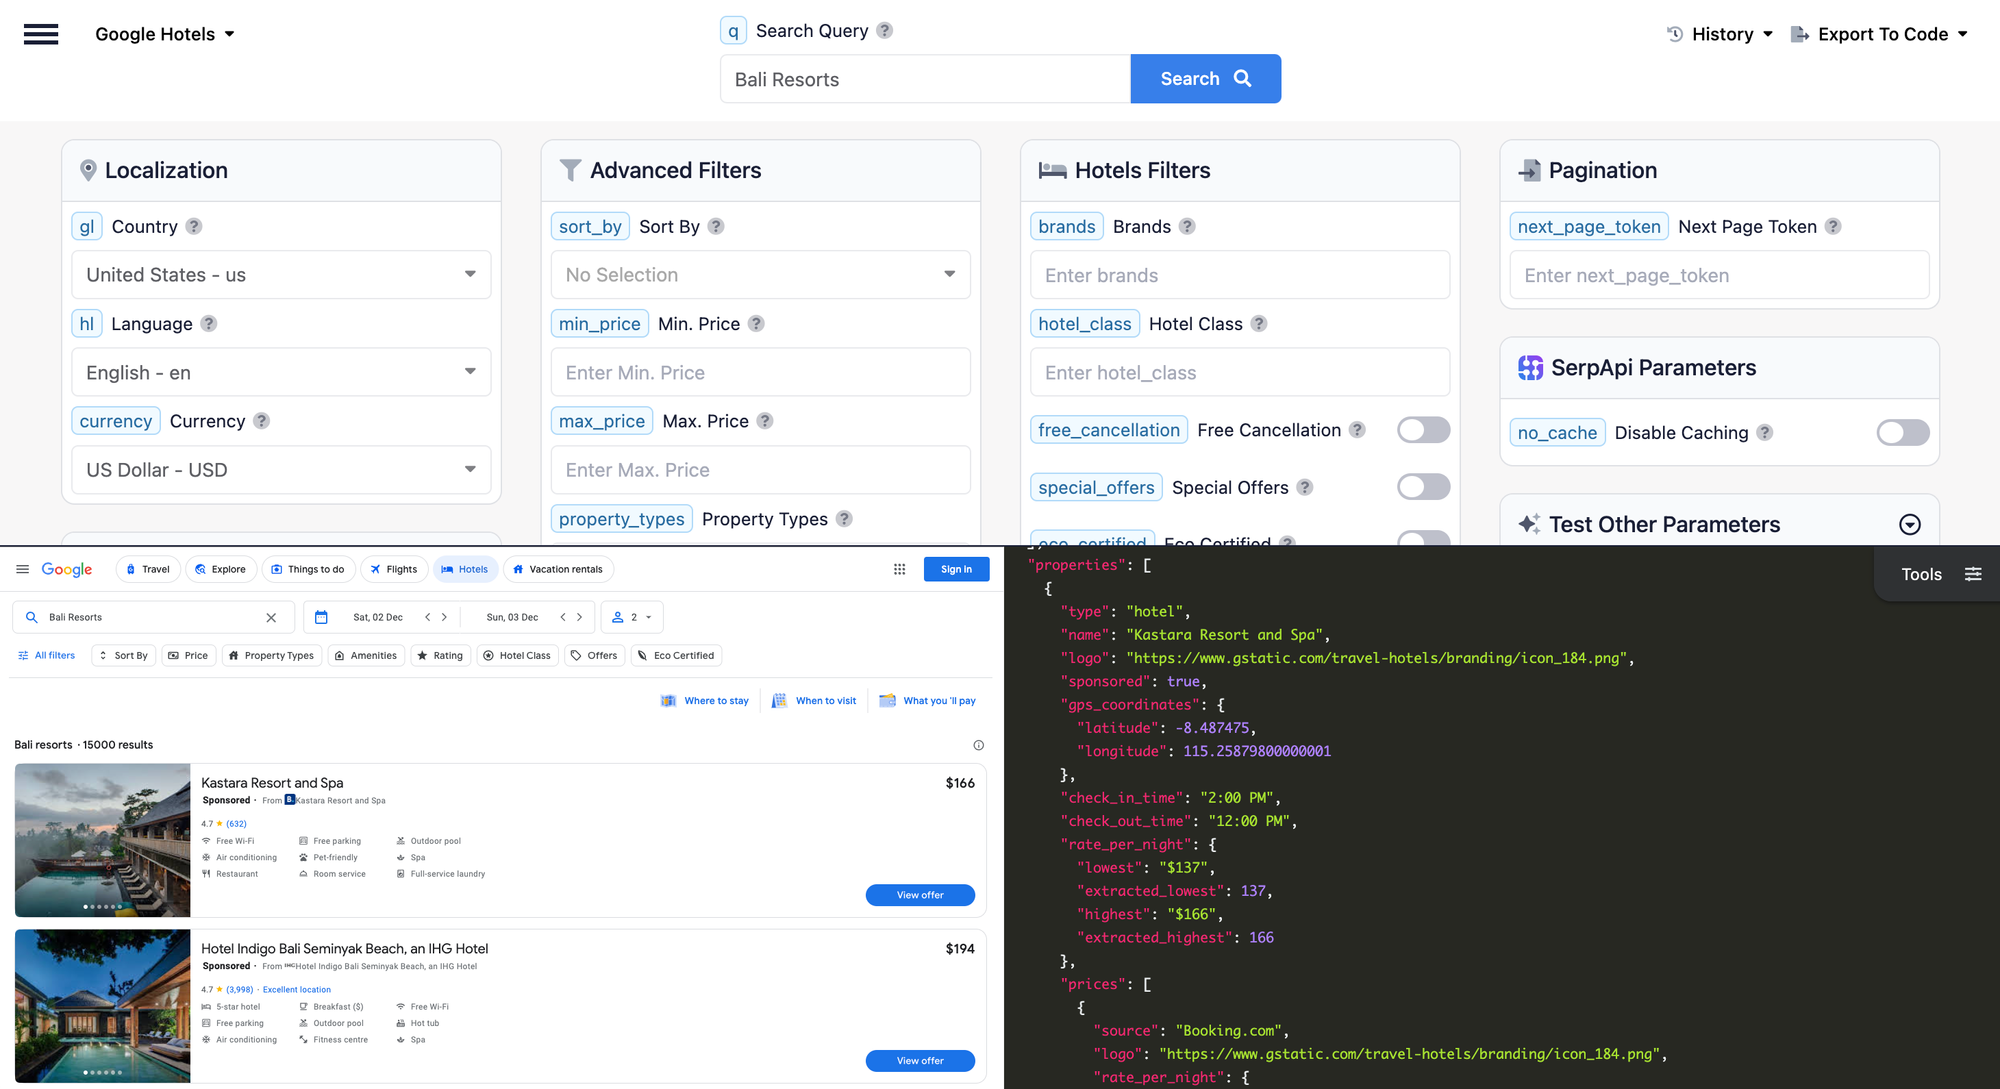The height and width of the screenshot is (1089, 2000).
Task: Turn on the Special Offers switch
Action: coord(1423,487)
